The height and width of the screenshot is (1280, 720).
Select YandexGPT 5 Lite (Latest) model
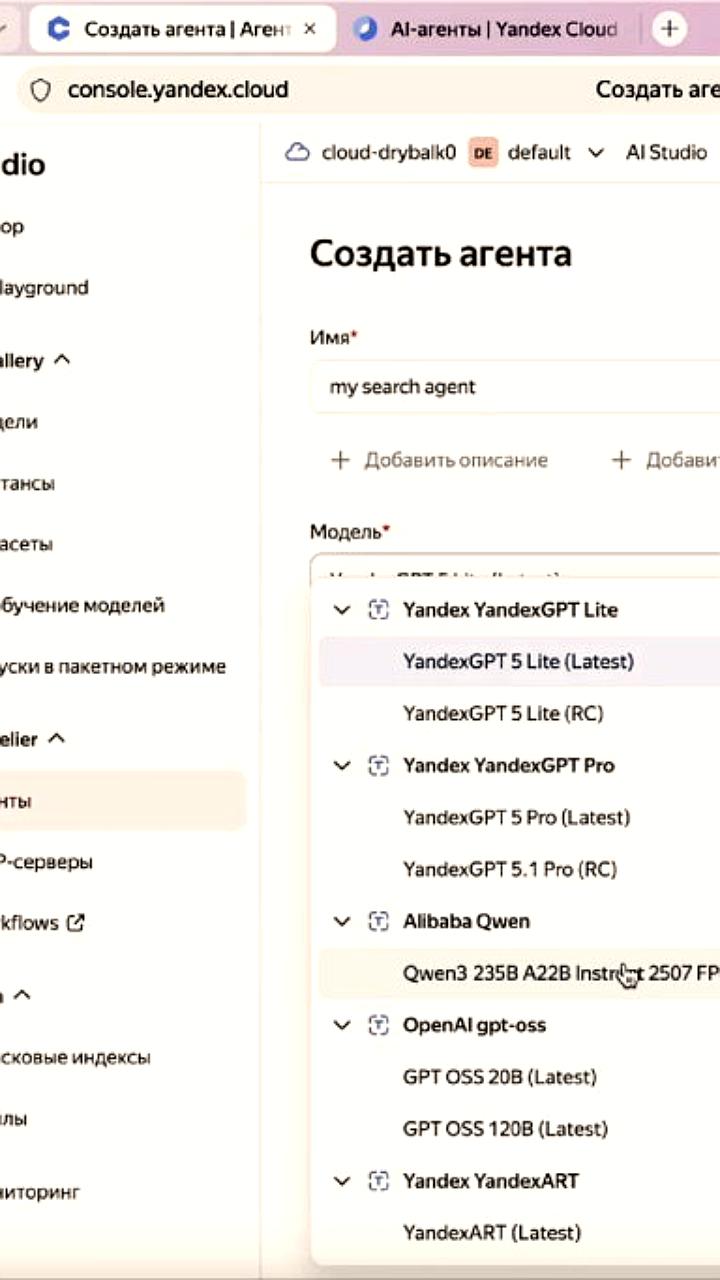point(518,661)
